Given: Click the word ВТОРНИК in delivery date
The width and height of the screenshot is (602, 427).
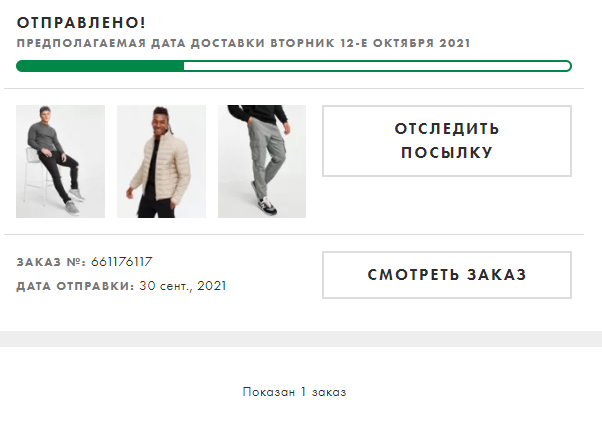Looking at the screenshot, I should [x=303, y=43].
